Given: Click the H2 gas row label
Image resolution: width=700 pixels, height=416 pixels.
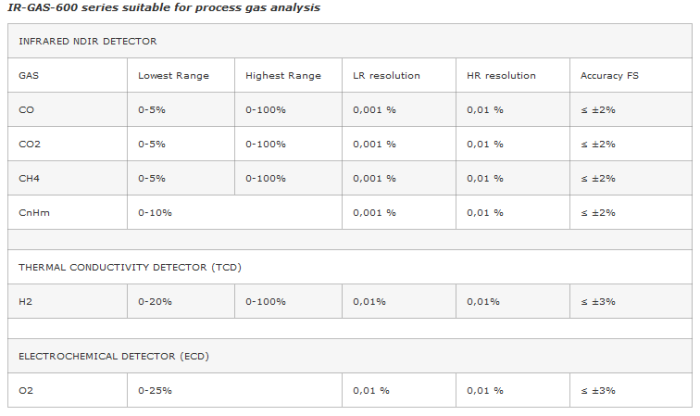Looking at the screenshot, I should (26, 301).
